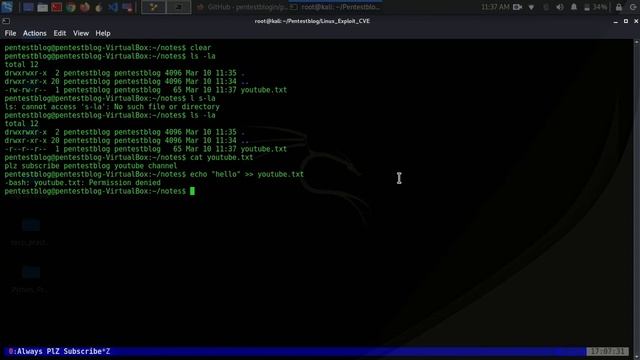The width and height of the screenshot is (640, 360).
Task: Open the Edit menu
Action: 60,33
